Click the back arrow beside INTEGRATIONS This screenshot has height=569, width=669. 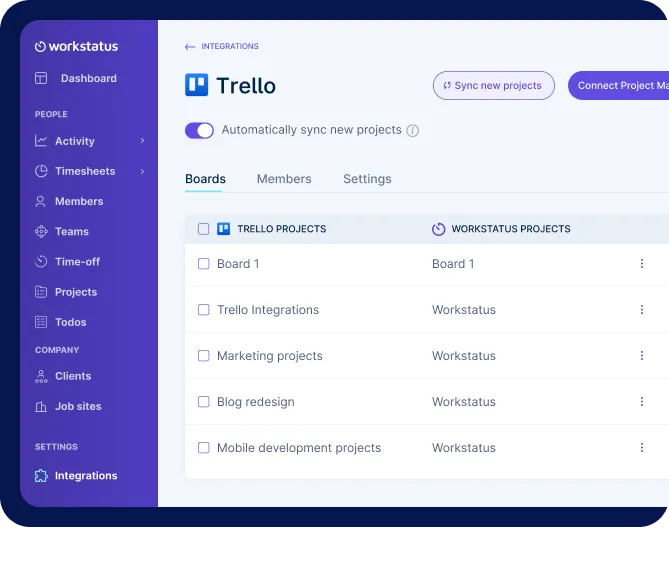190,46
